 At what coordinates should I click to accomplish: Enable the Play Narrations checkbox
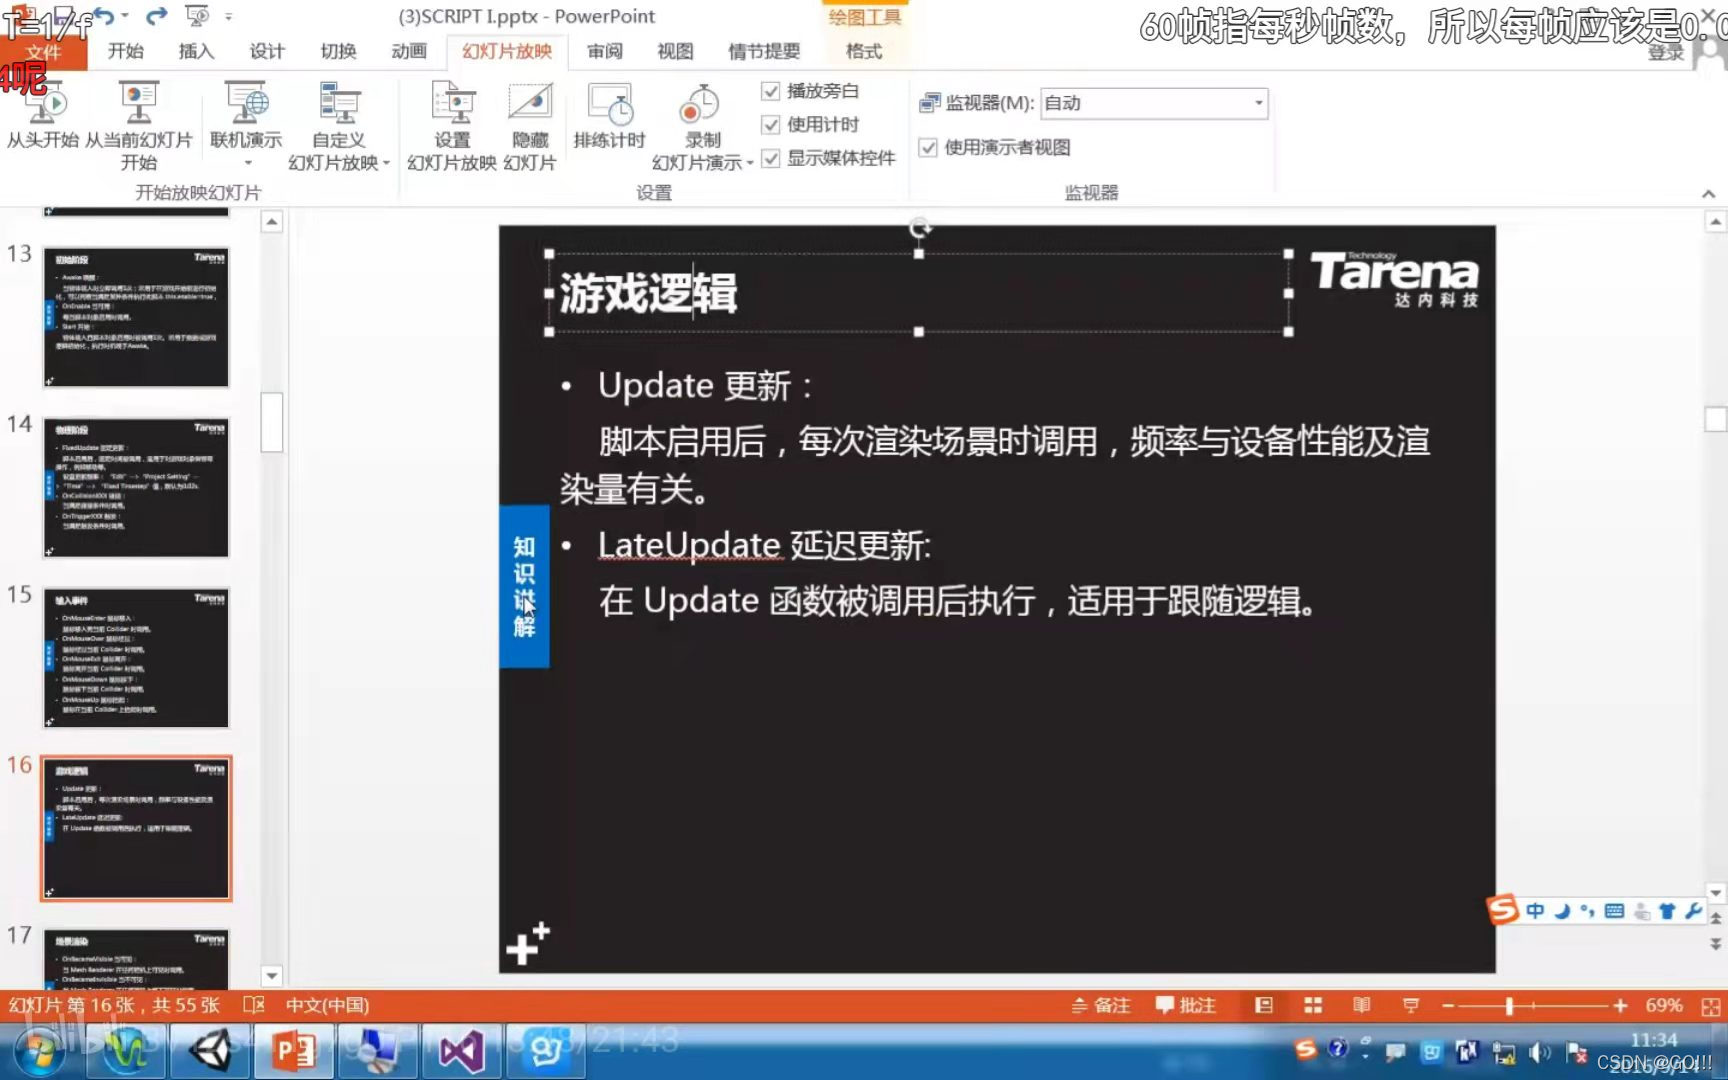[x=771, y=91]
